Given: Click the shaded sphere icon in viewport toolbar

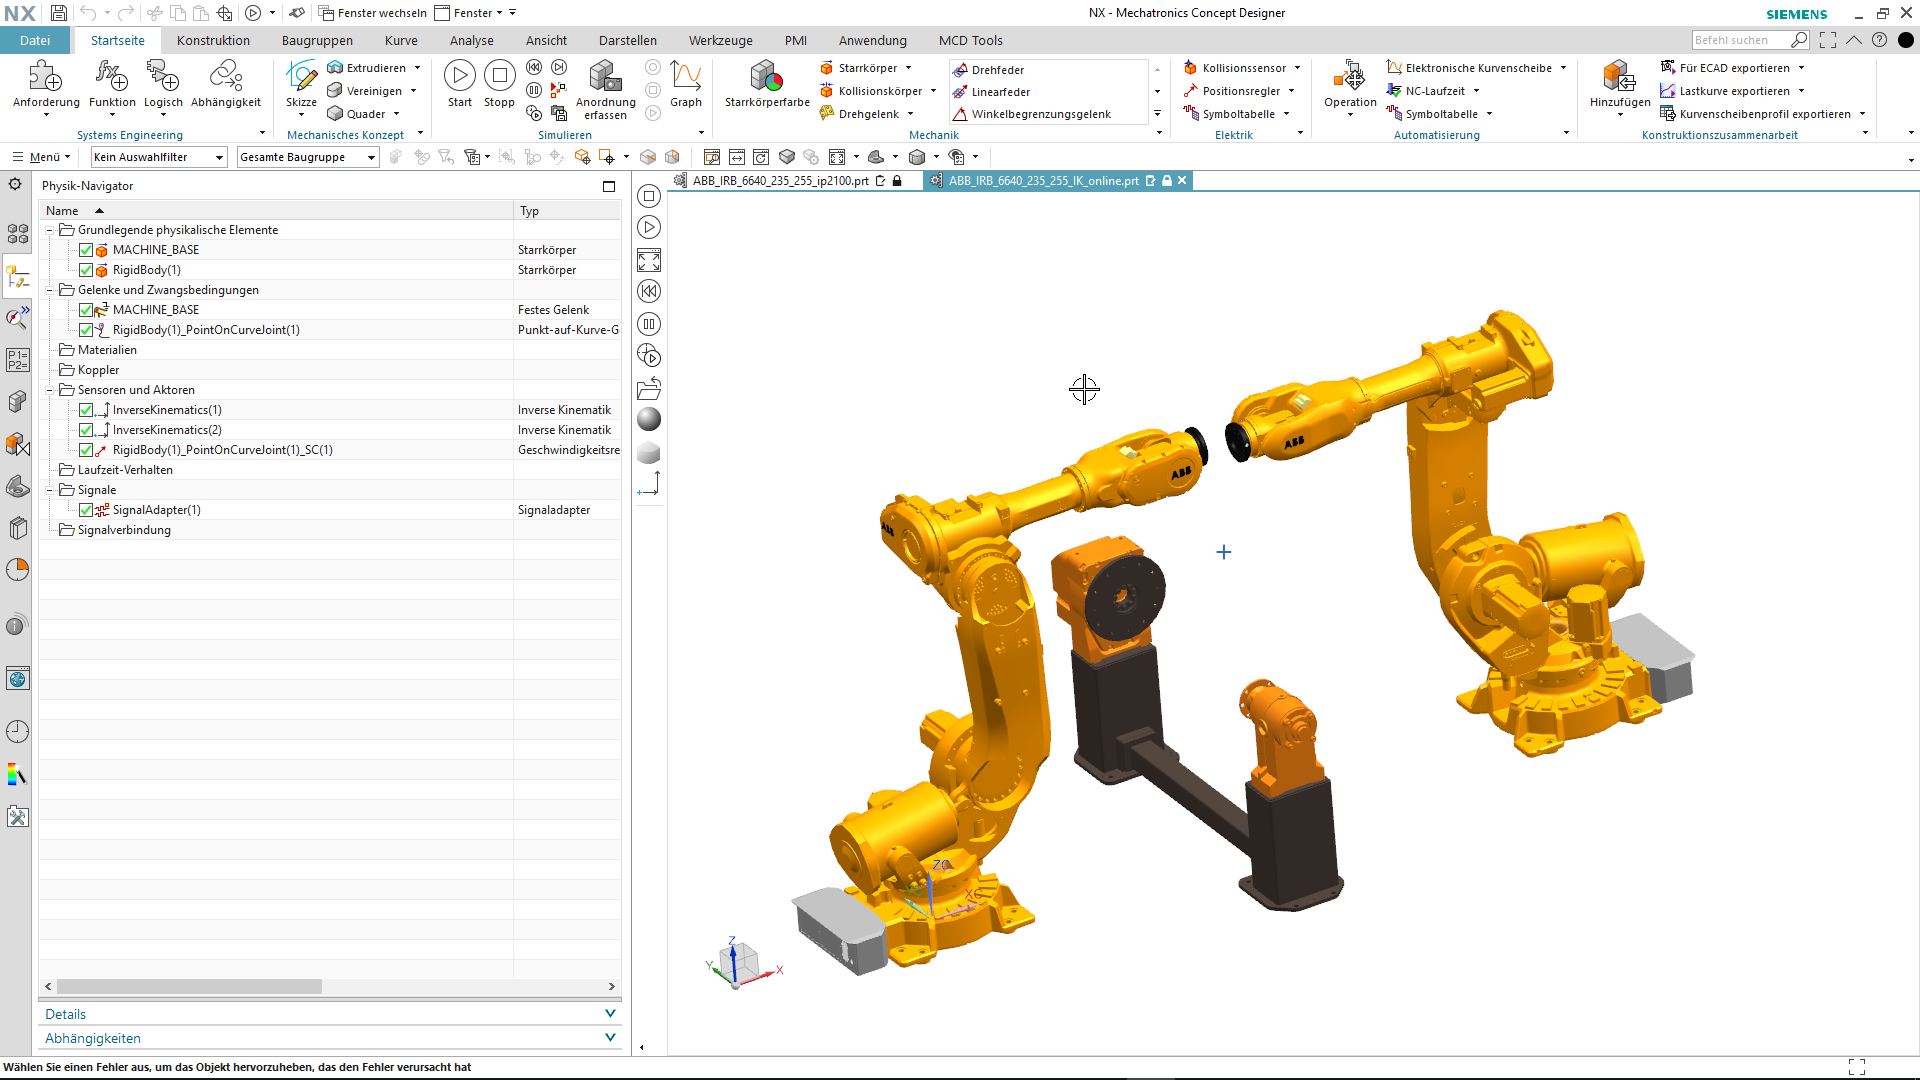Looking at the screenshot, I should [x=649, y=419].
